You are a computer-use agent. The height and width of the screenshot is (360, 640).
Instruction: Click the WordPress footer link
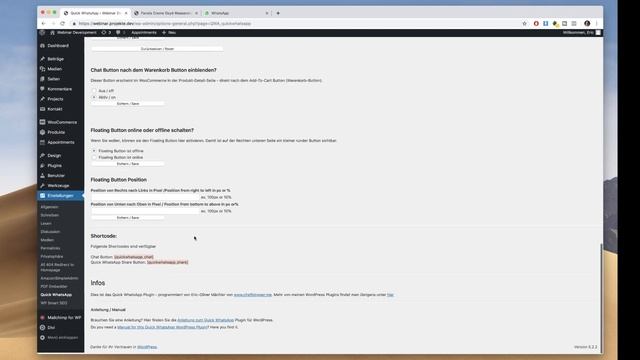click(x=147, y=347)
